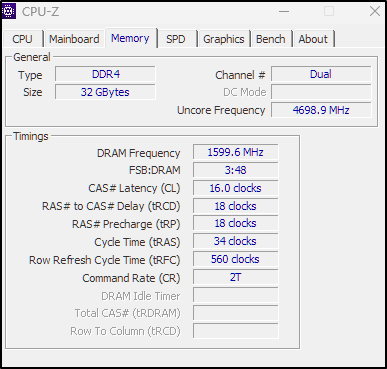Click the tRP 18 clocks value
Image resolution: width=387 pixels, height=369 pixels.
tap(235, 223)
